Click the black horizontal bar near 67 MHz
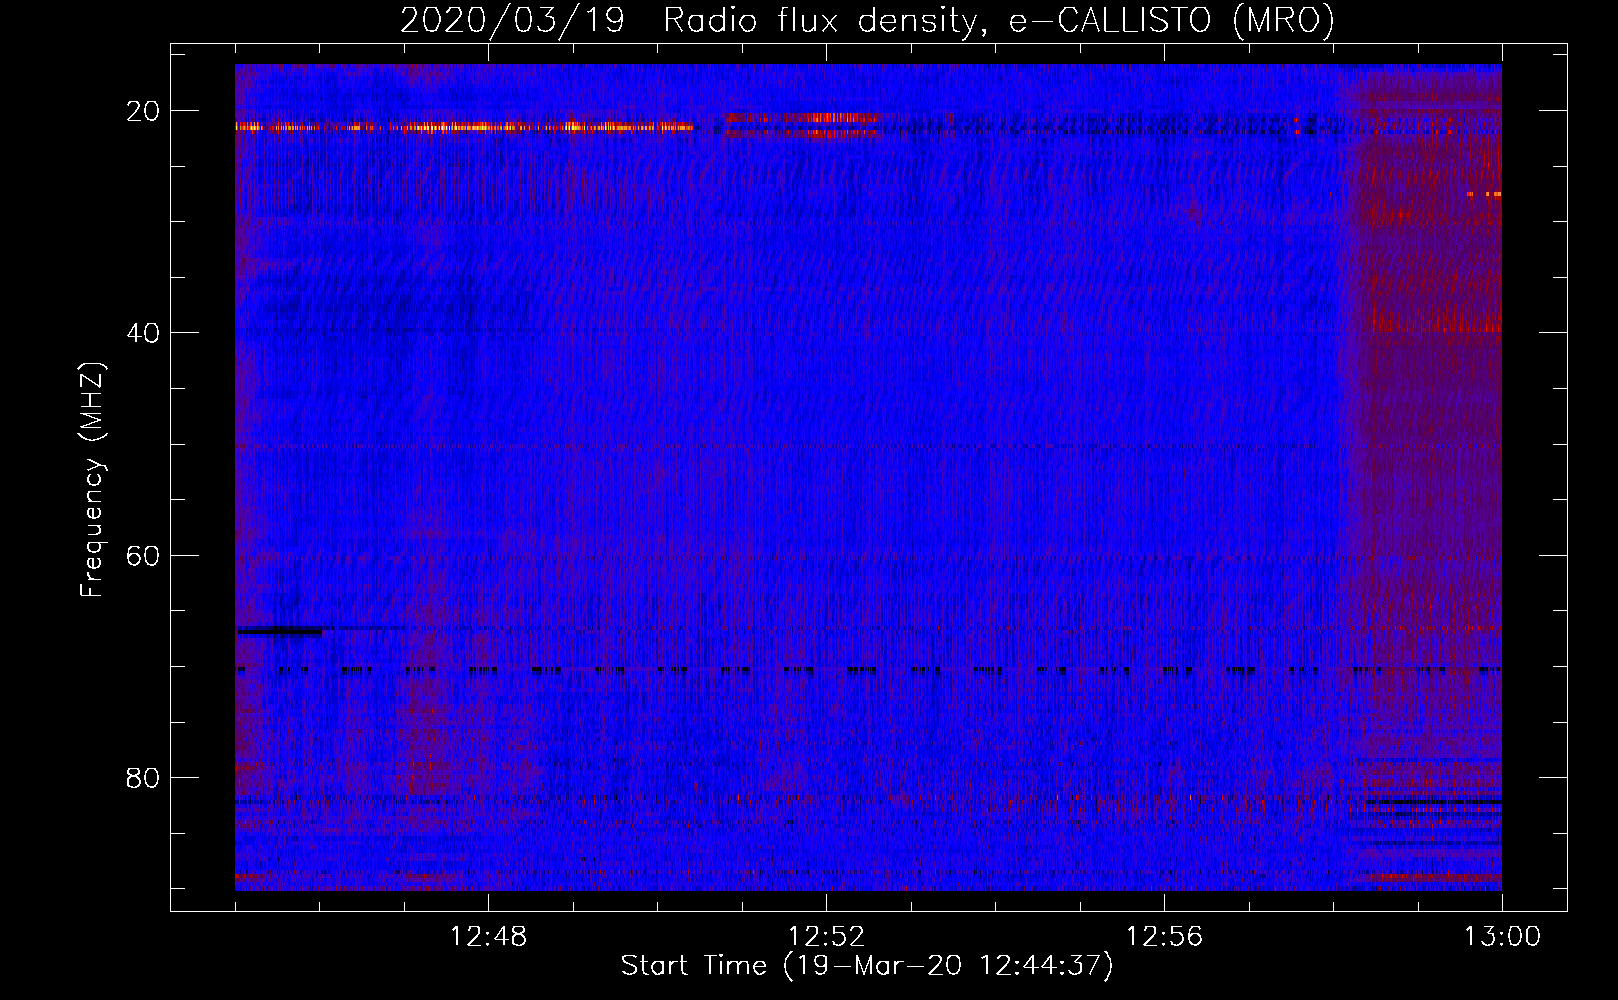 (279, 631)
